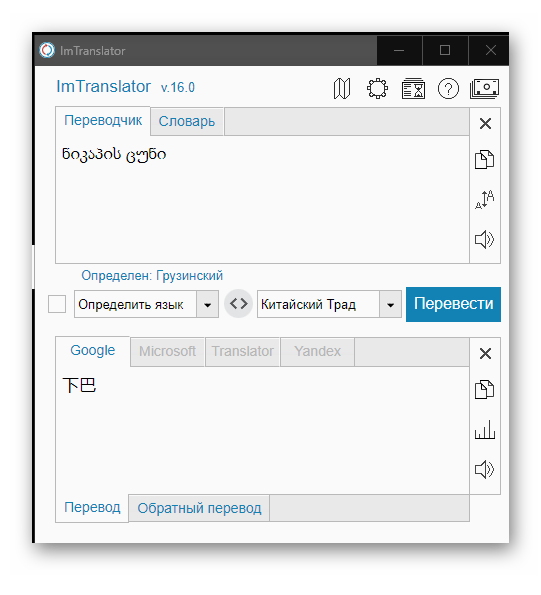The width and height of the screenshot is (541, 595).
Task: Minimize the ImTranslator window
Action: 399,50
